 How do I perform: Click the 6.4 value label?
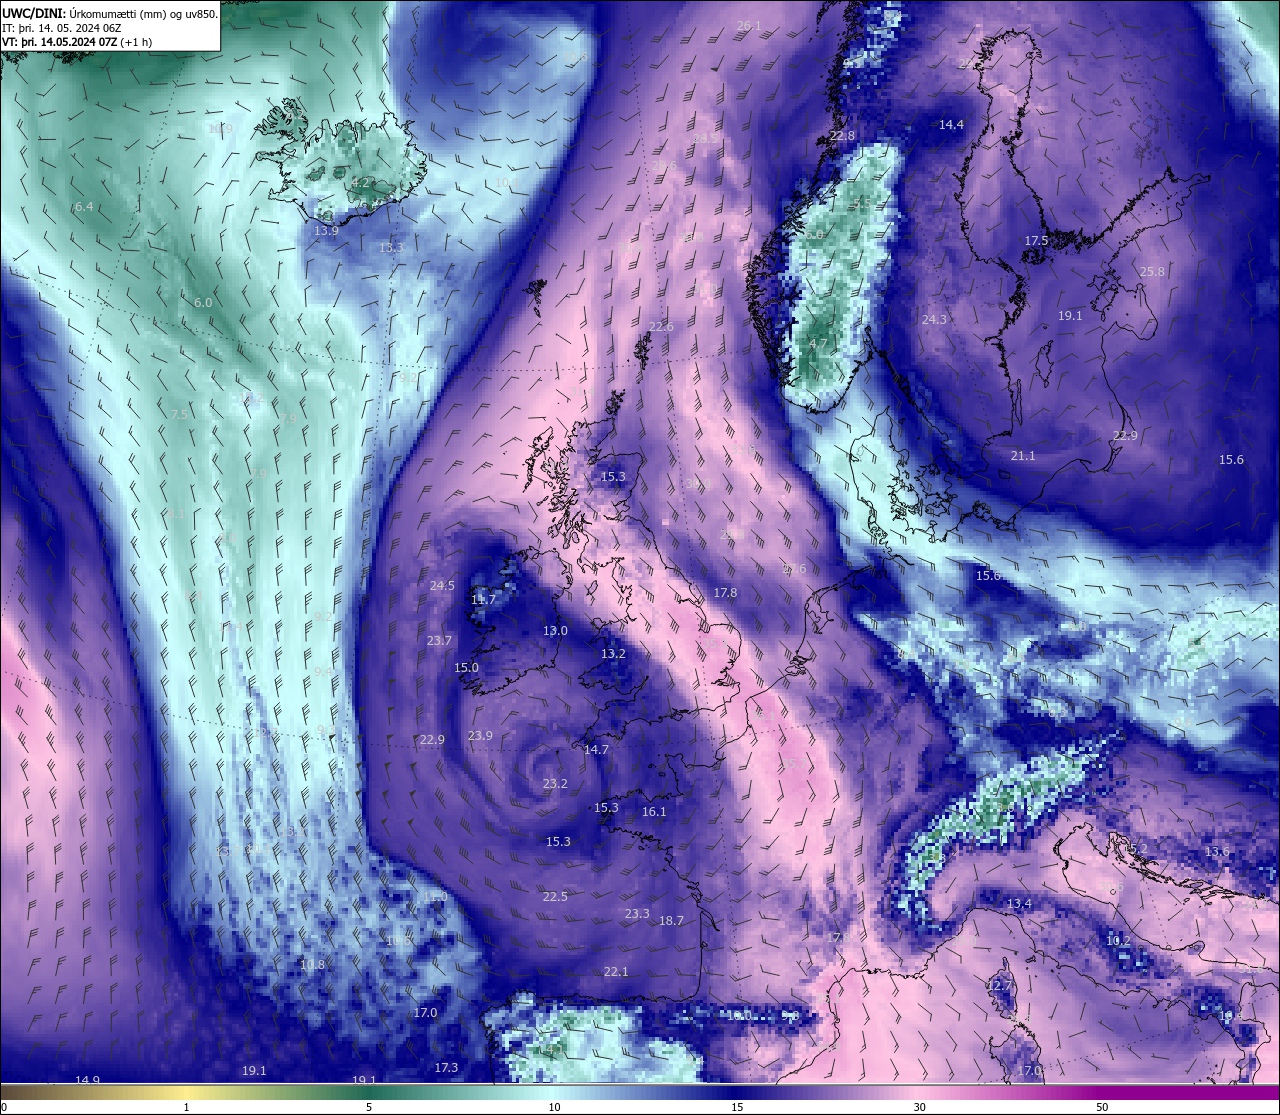click(x=84, y=206)
